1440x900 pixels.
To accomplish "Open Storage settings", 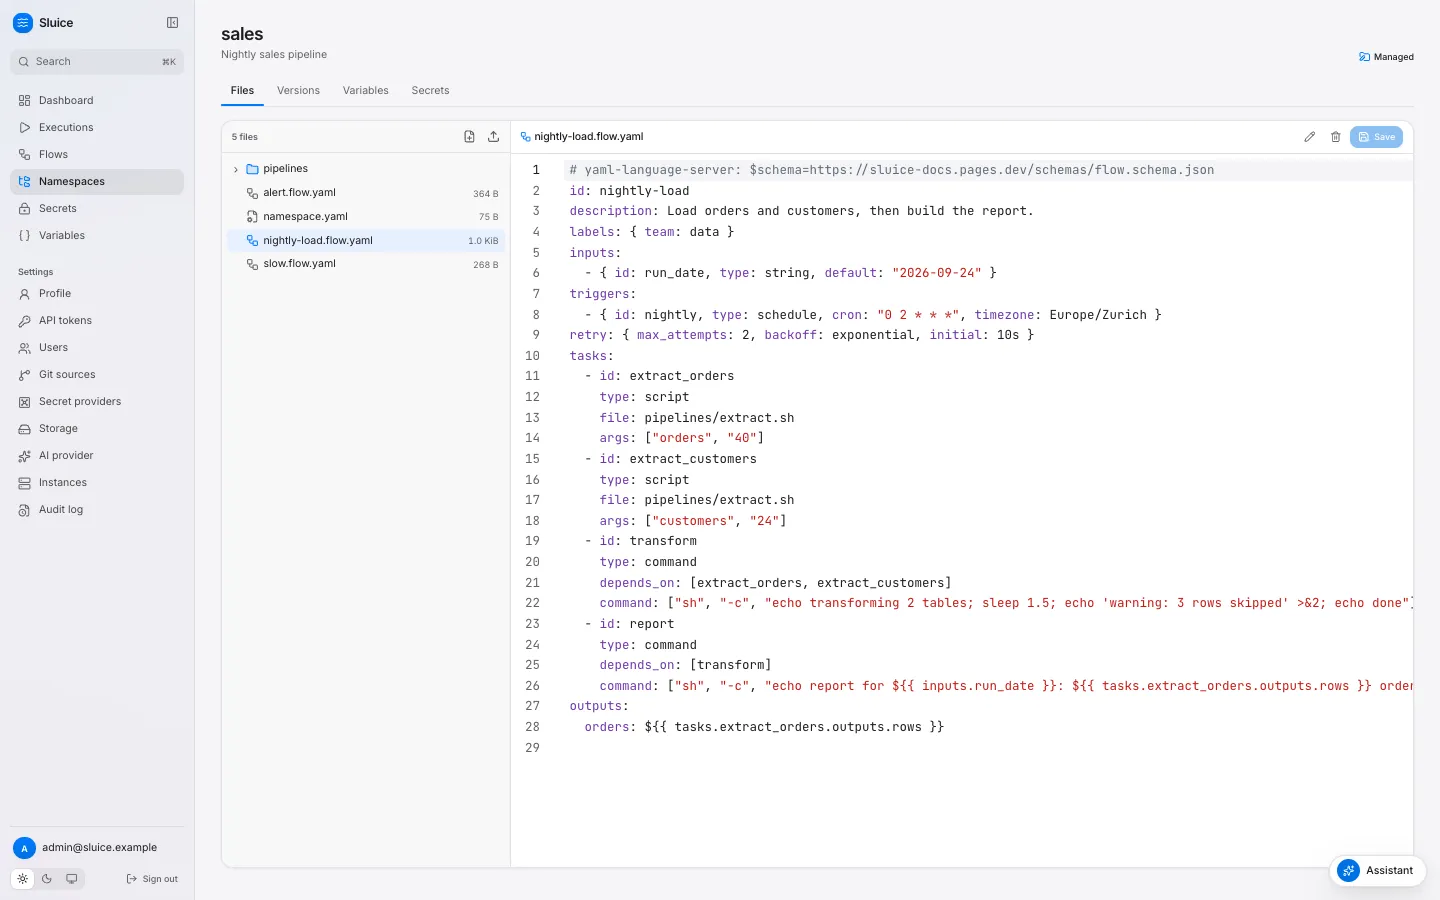I will 97,428.
